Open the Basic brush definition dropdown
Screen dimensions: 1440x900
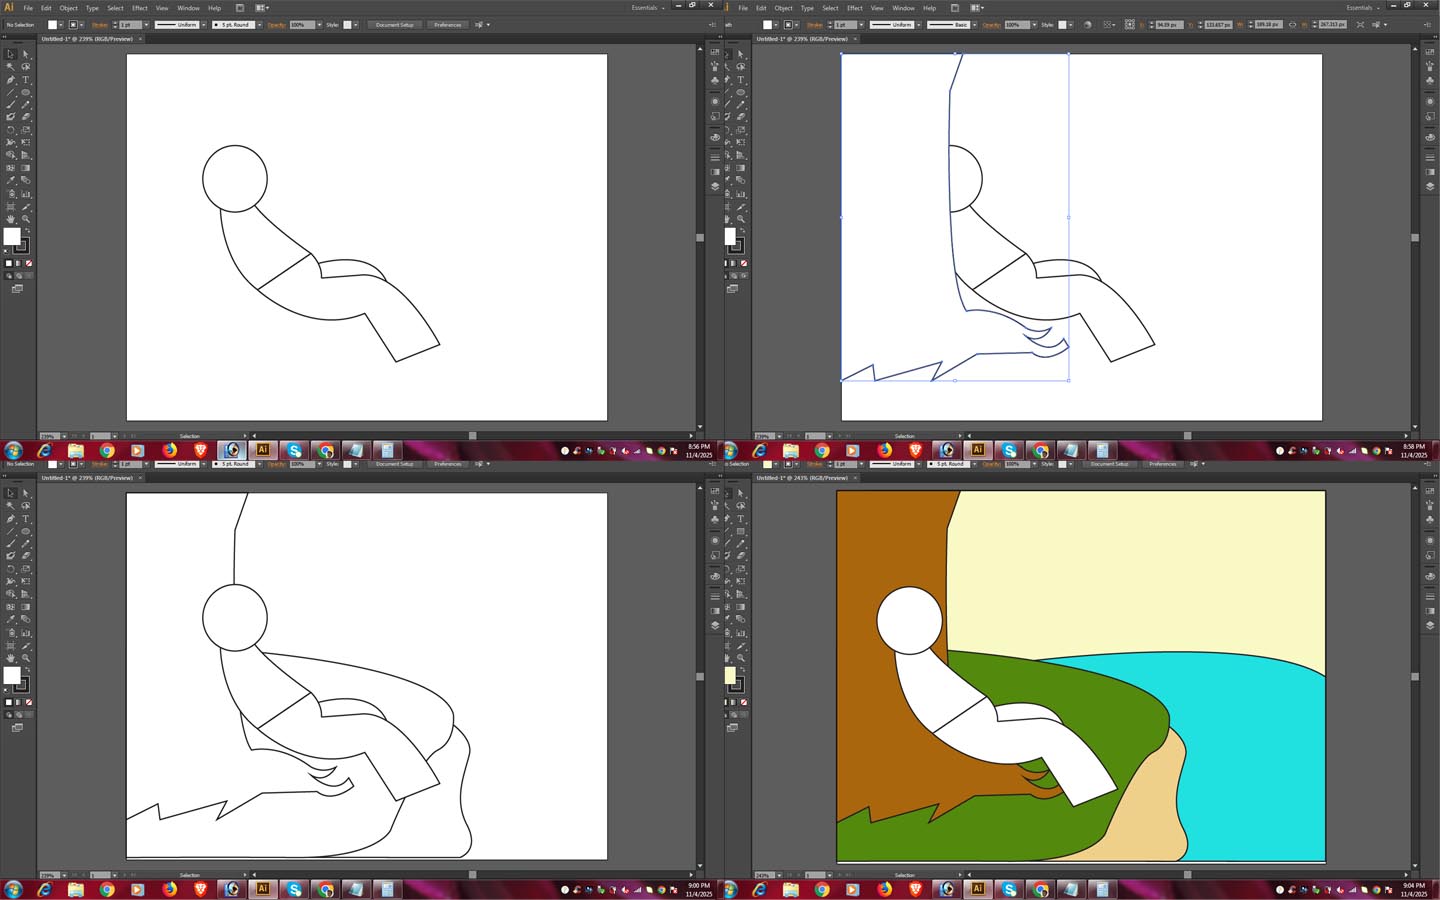click(976, 25)
